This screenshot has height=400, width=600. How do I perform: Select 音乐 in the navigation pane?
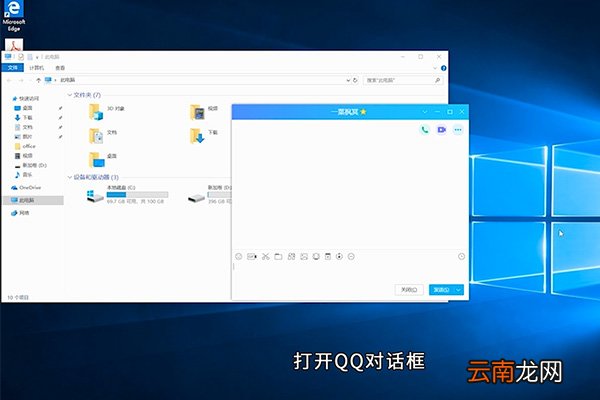click(x=24, y=175)
